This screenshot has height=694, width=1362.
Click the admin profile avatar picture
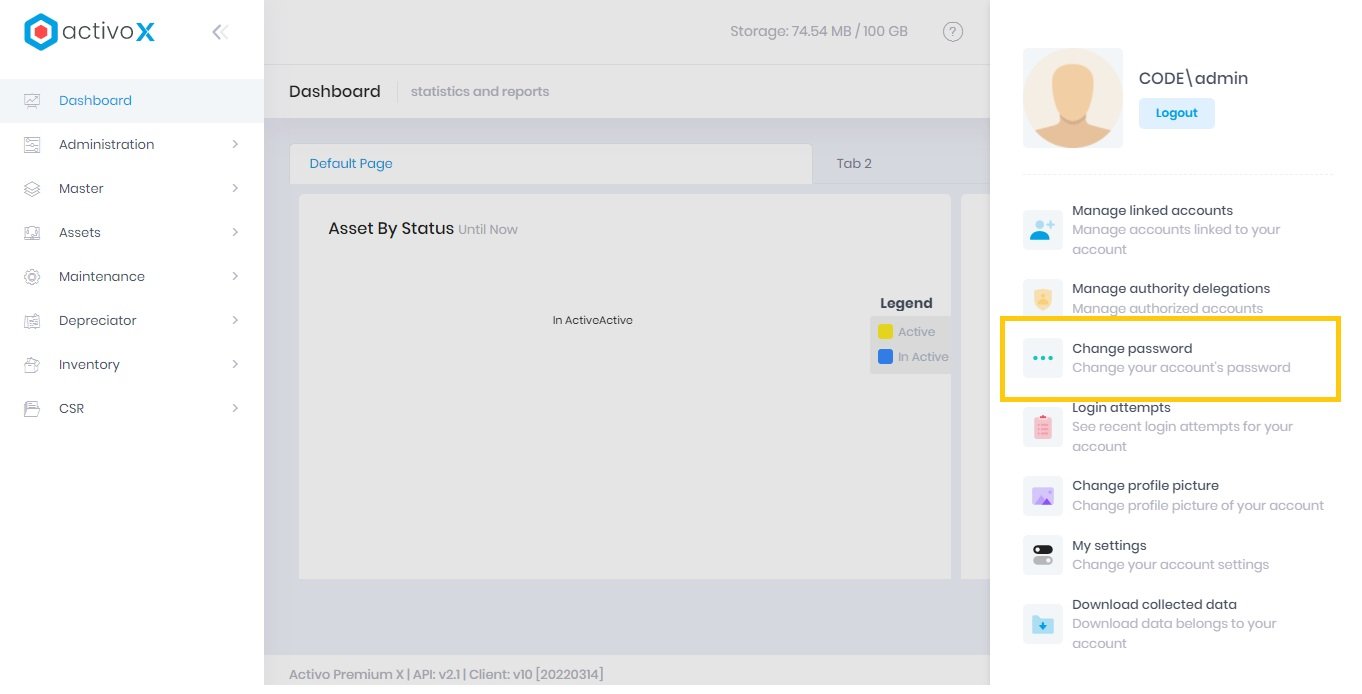click(1072, 98)
